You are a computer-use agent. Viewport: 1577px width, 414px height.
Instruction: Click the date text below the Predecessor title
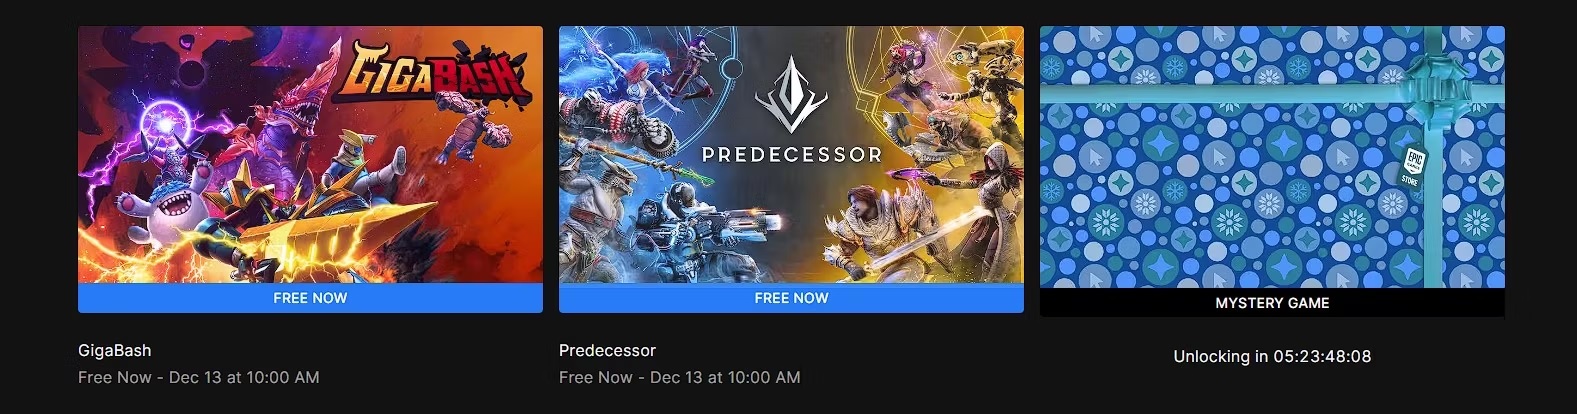(680, 377)
